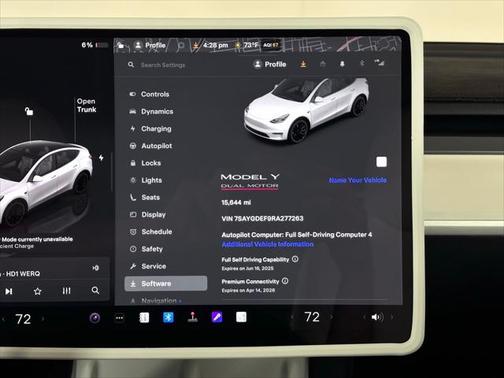Tap the lock icon in top status bar
Viewport: 504px width, 378px height.
(121, 45)
